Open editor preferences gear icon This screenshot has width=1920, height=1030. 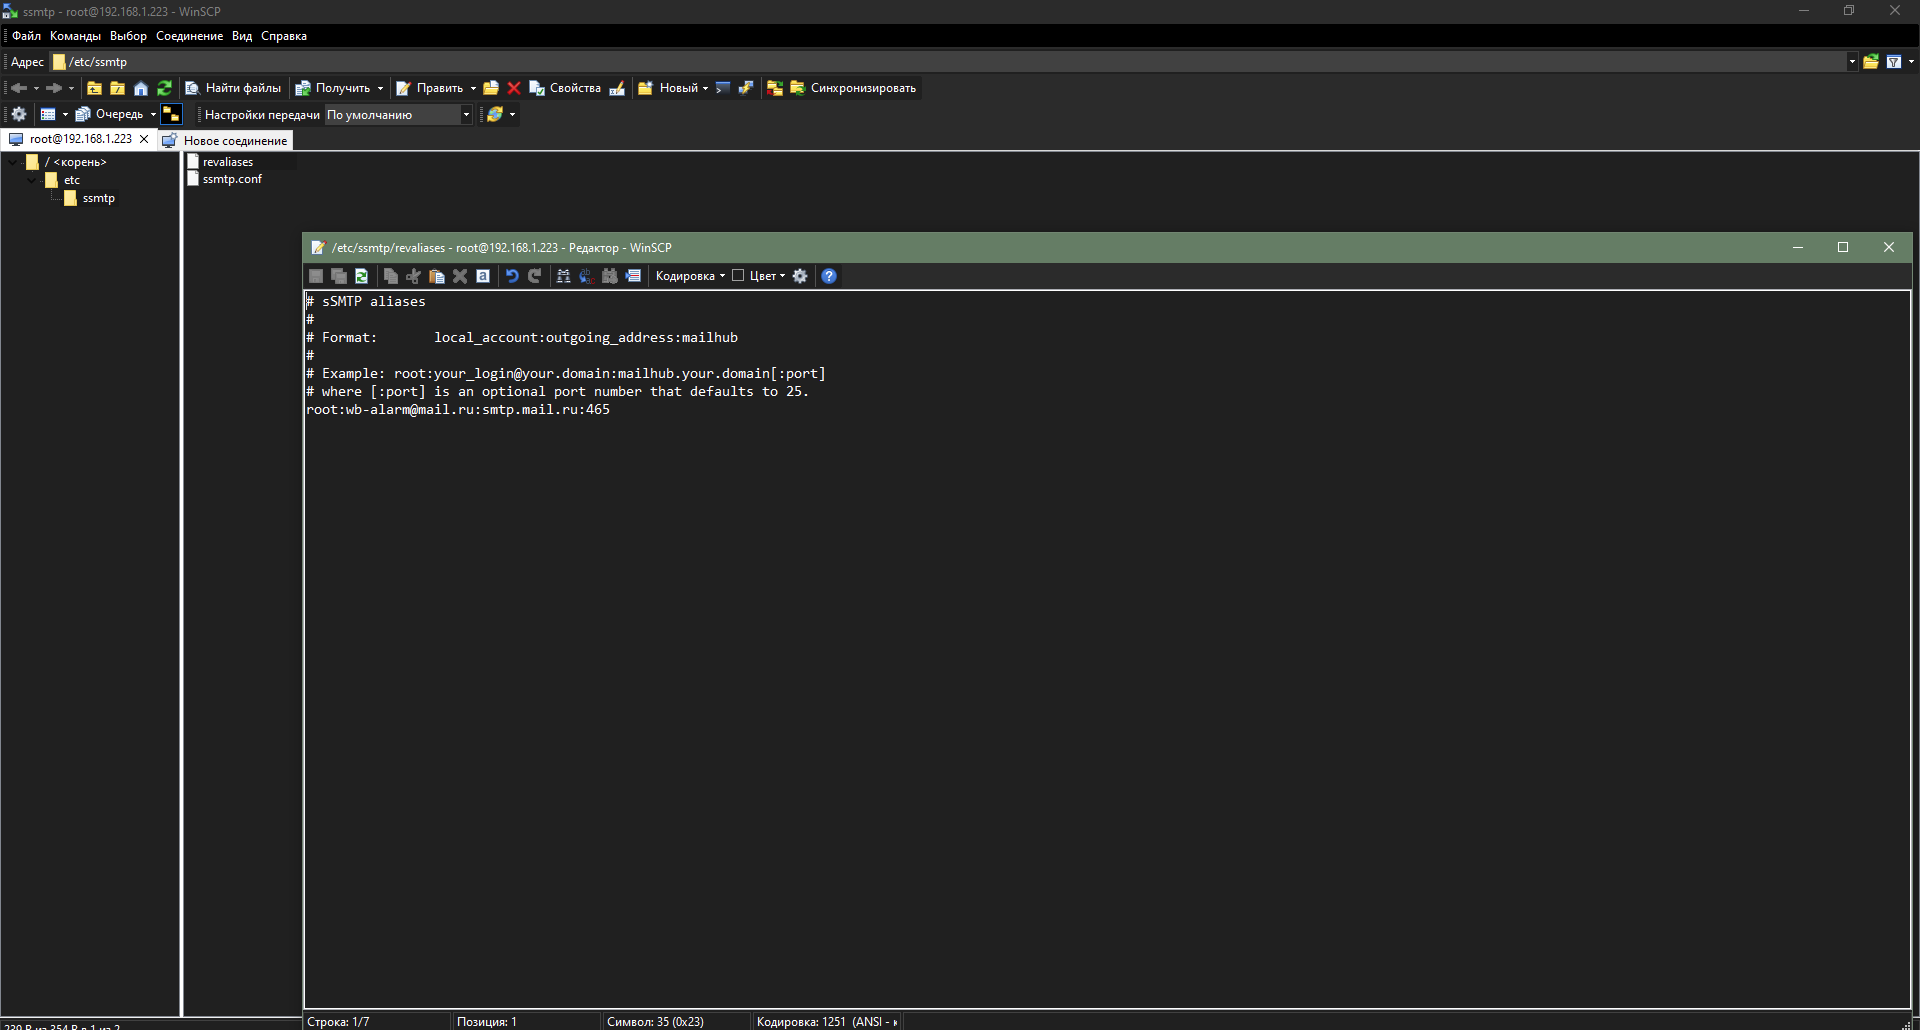pos(800,276)
